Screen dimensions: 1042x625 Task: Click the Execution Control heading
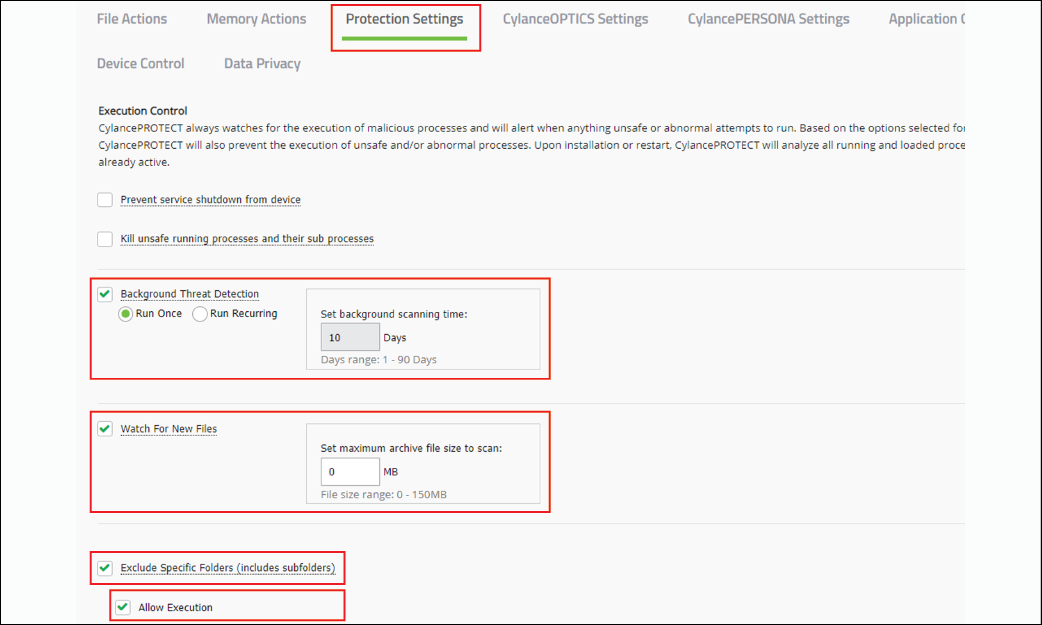[x=143, y=111]
